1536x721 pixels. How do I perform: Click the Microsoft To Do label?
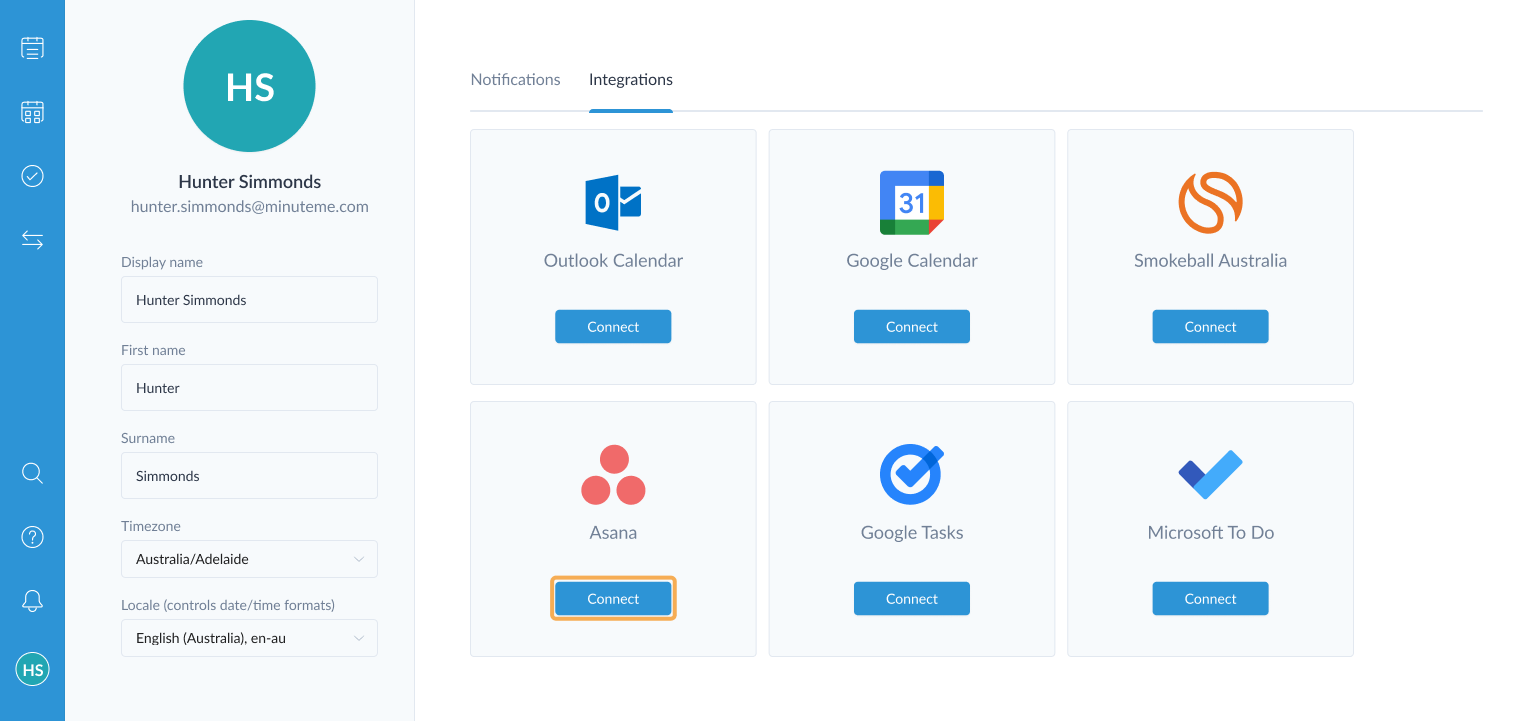1210,533
